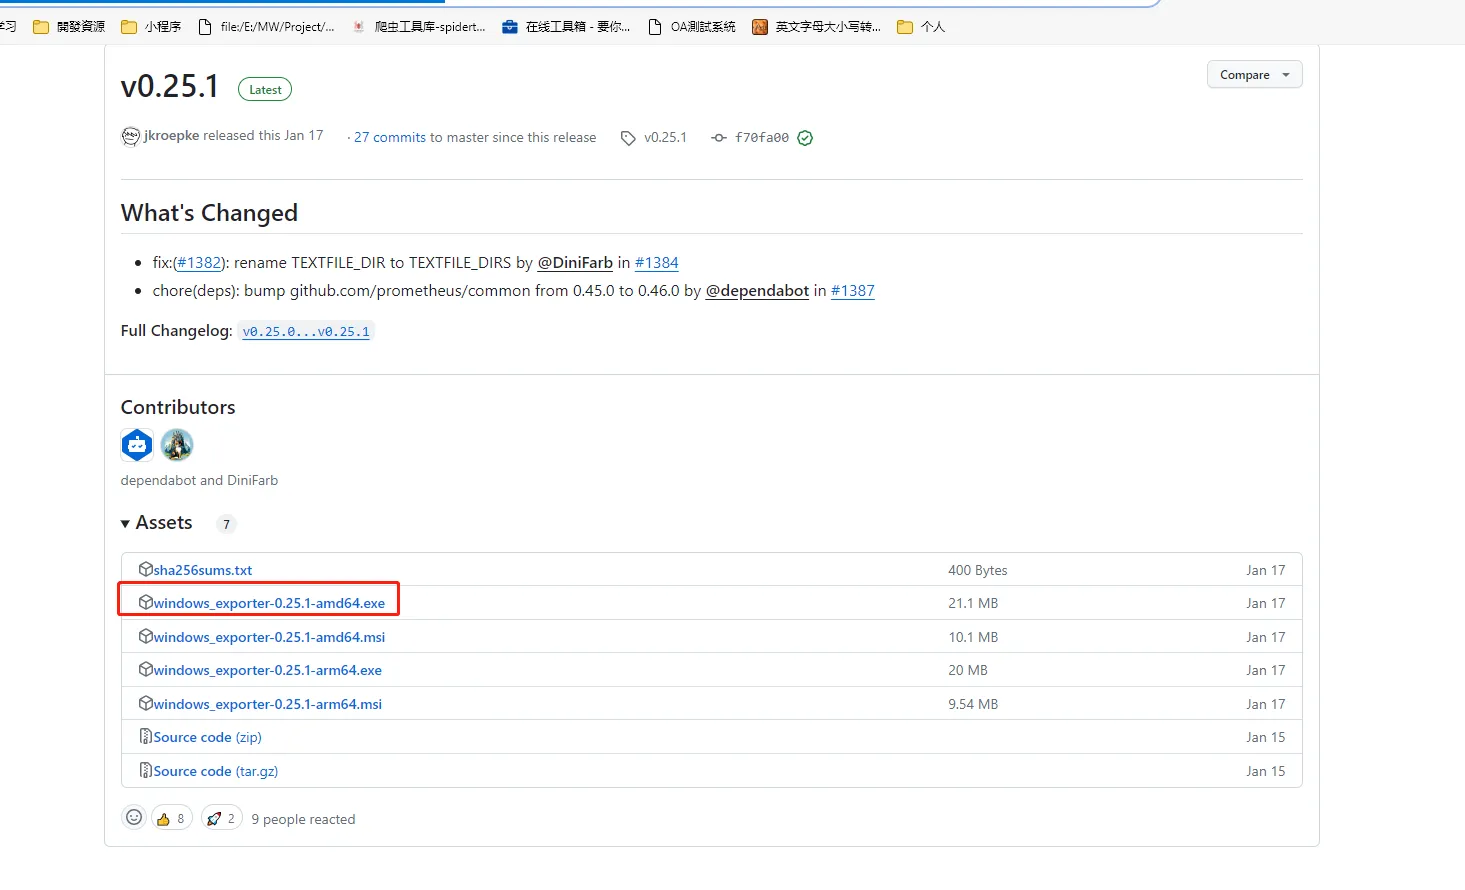Open dependabot contributor avatar
Image resolution: width=1465 pixels, height=890 pixels.
pos(137,445)
